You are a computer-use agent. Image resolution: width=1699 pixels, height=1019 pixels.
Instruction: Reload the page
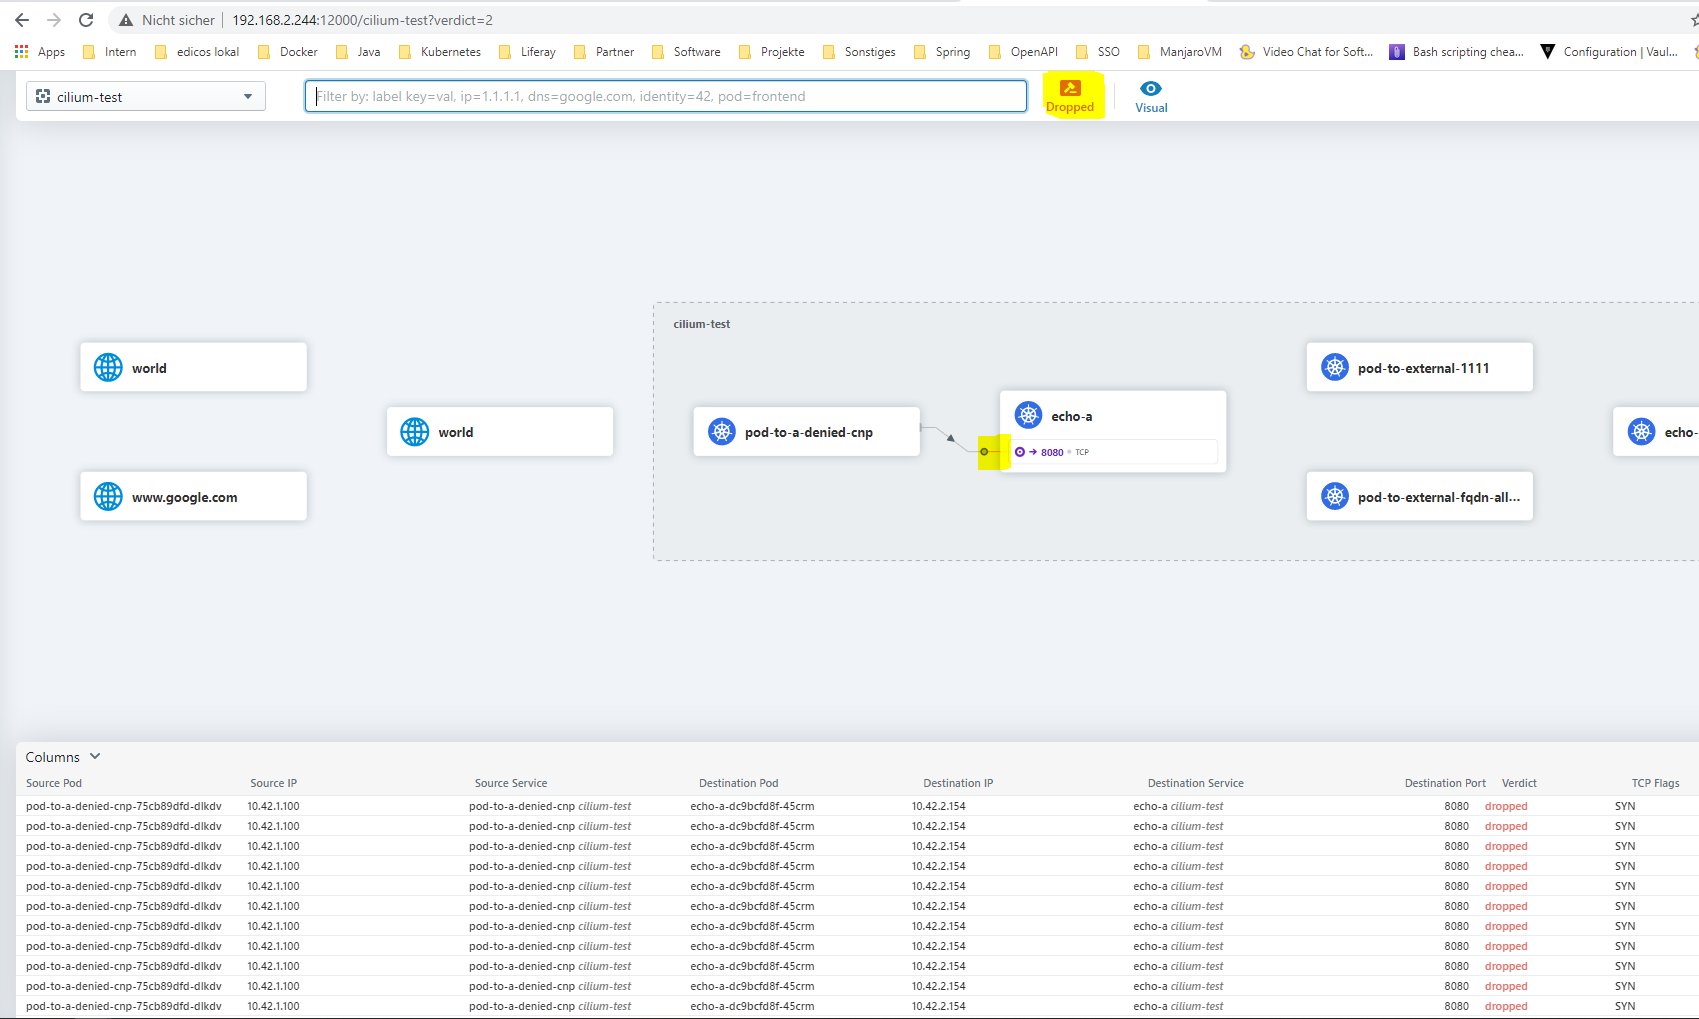click(x=86, y=20)
